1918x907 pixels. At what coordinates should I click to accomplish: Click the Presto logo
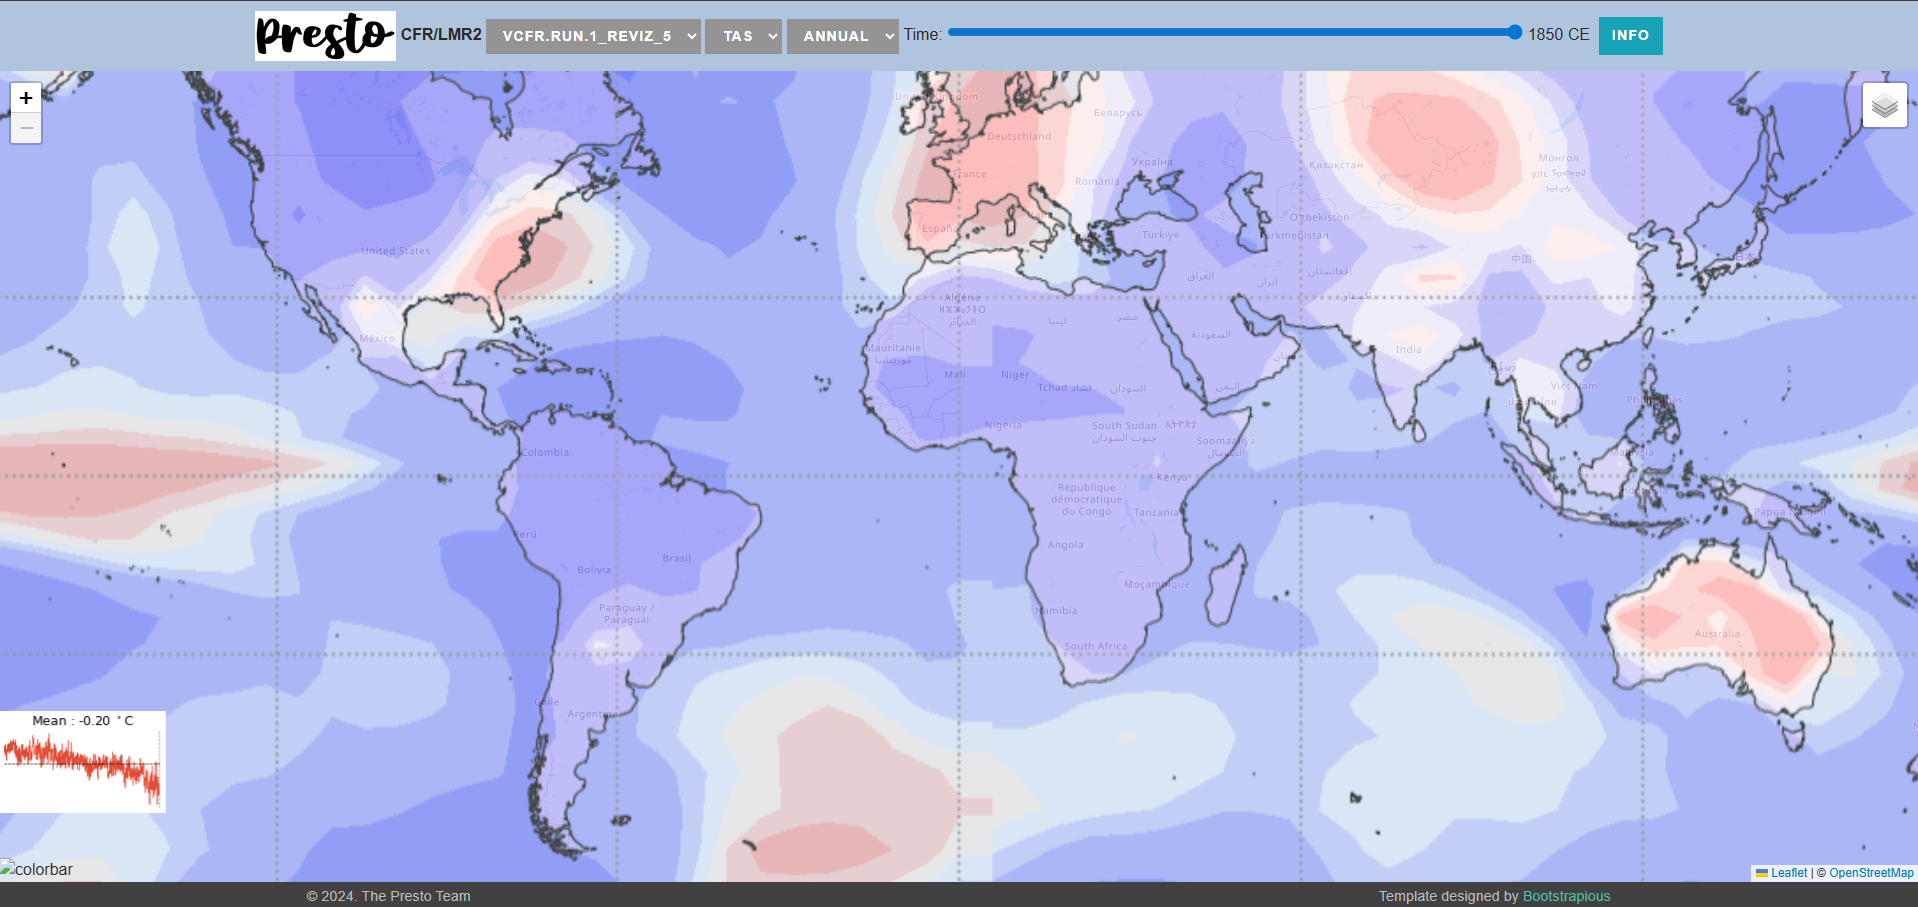325,36
